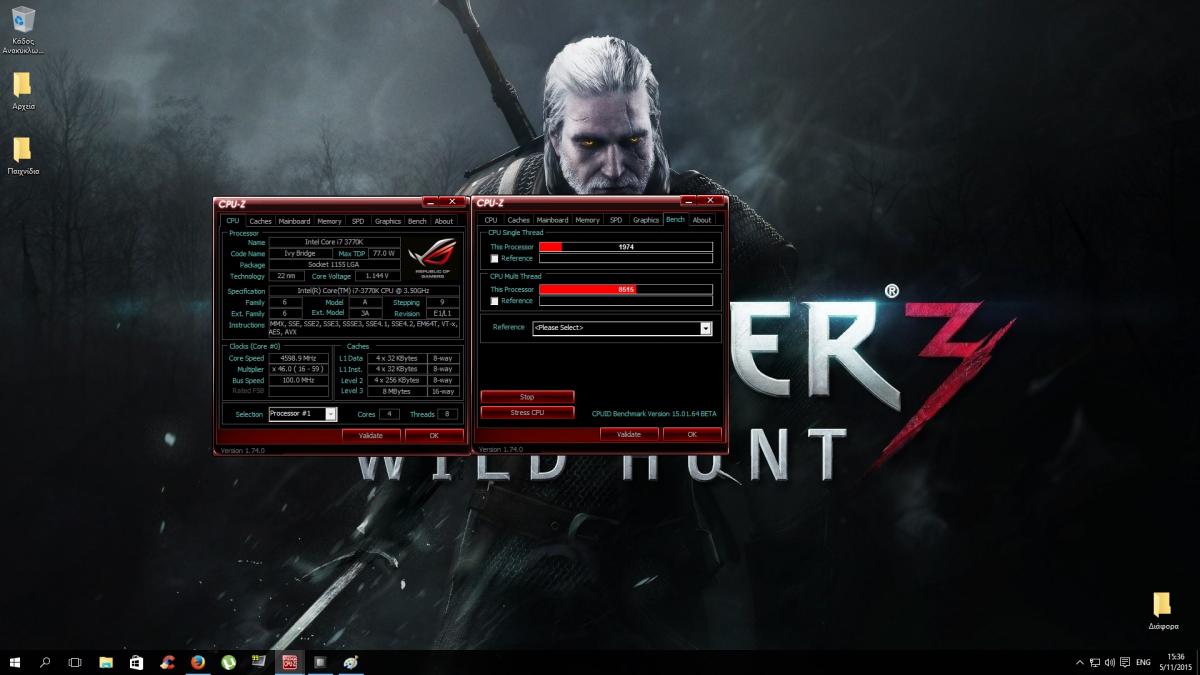
Task: Click the Republic of Gamers logo in CPU-Z
Action: coord(433,259)
